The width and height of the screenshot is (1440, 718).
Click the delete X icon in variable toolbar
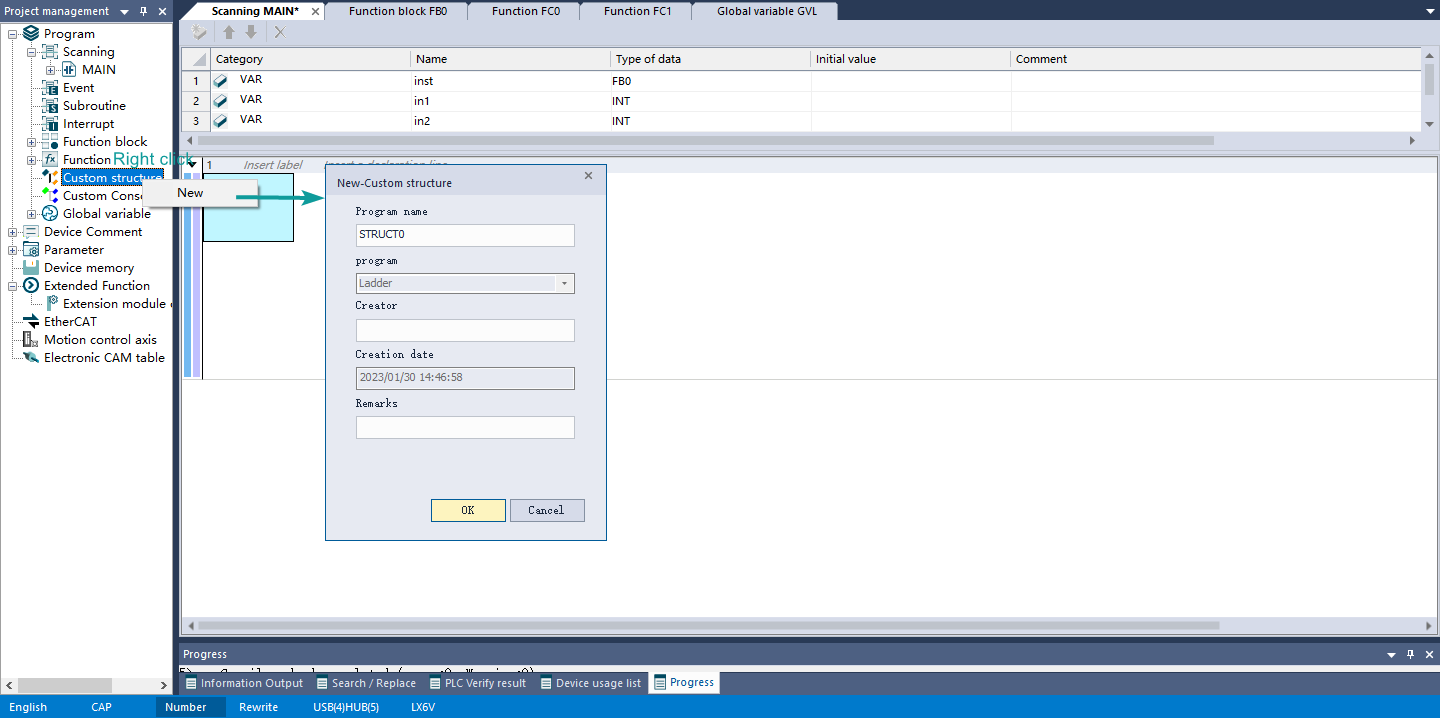point(280,33)
